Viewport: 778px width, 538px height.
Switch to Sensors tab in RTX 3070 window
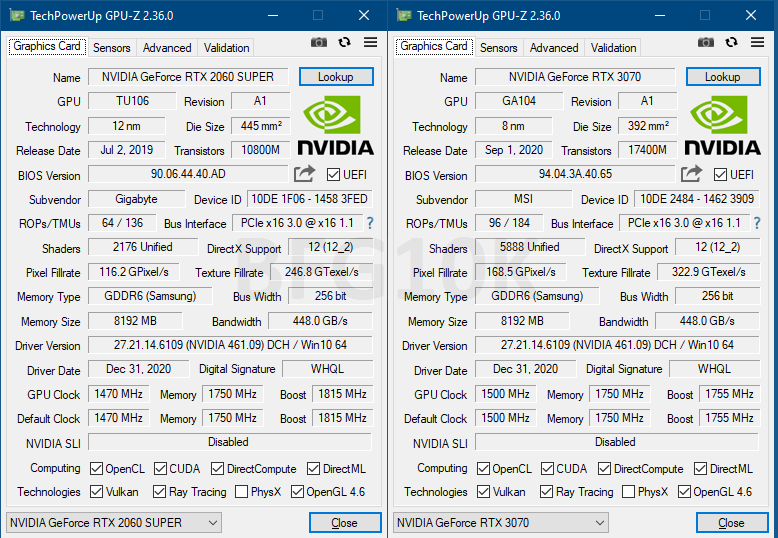(x=499, y=48)
